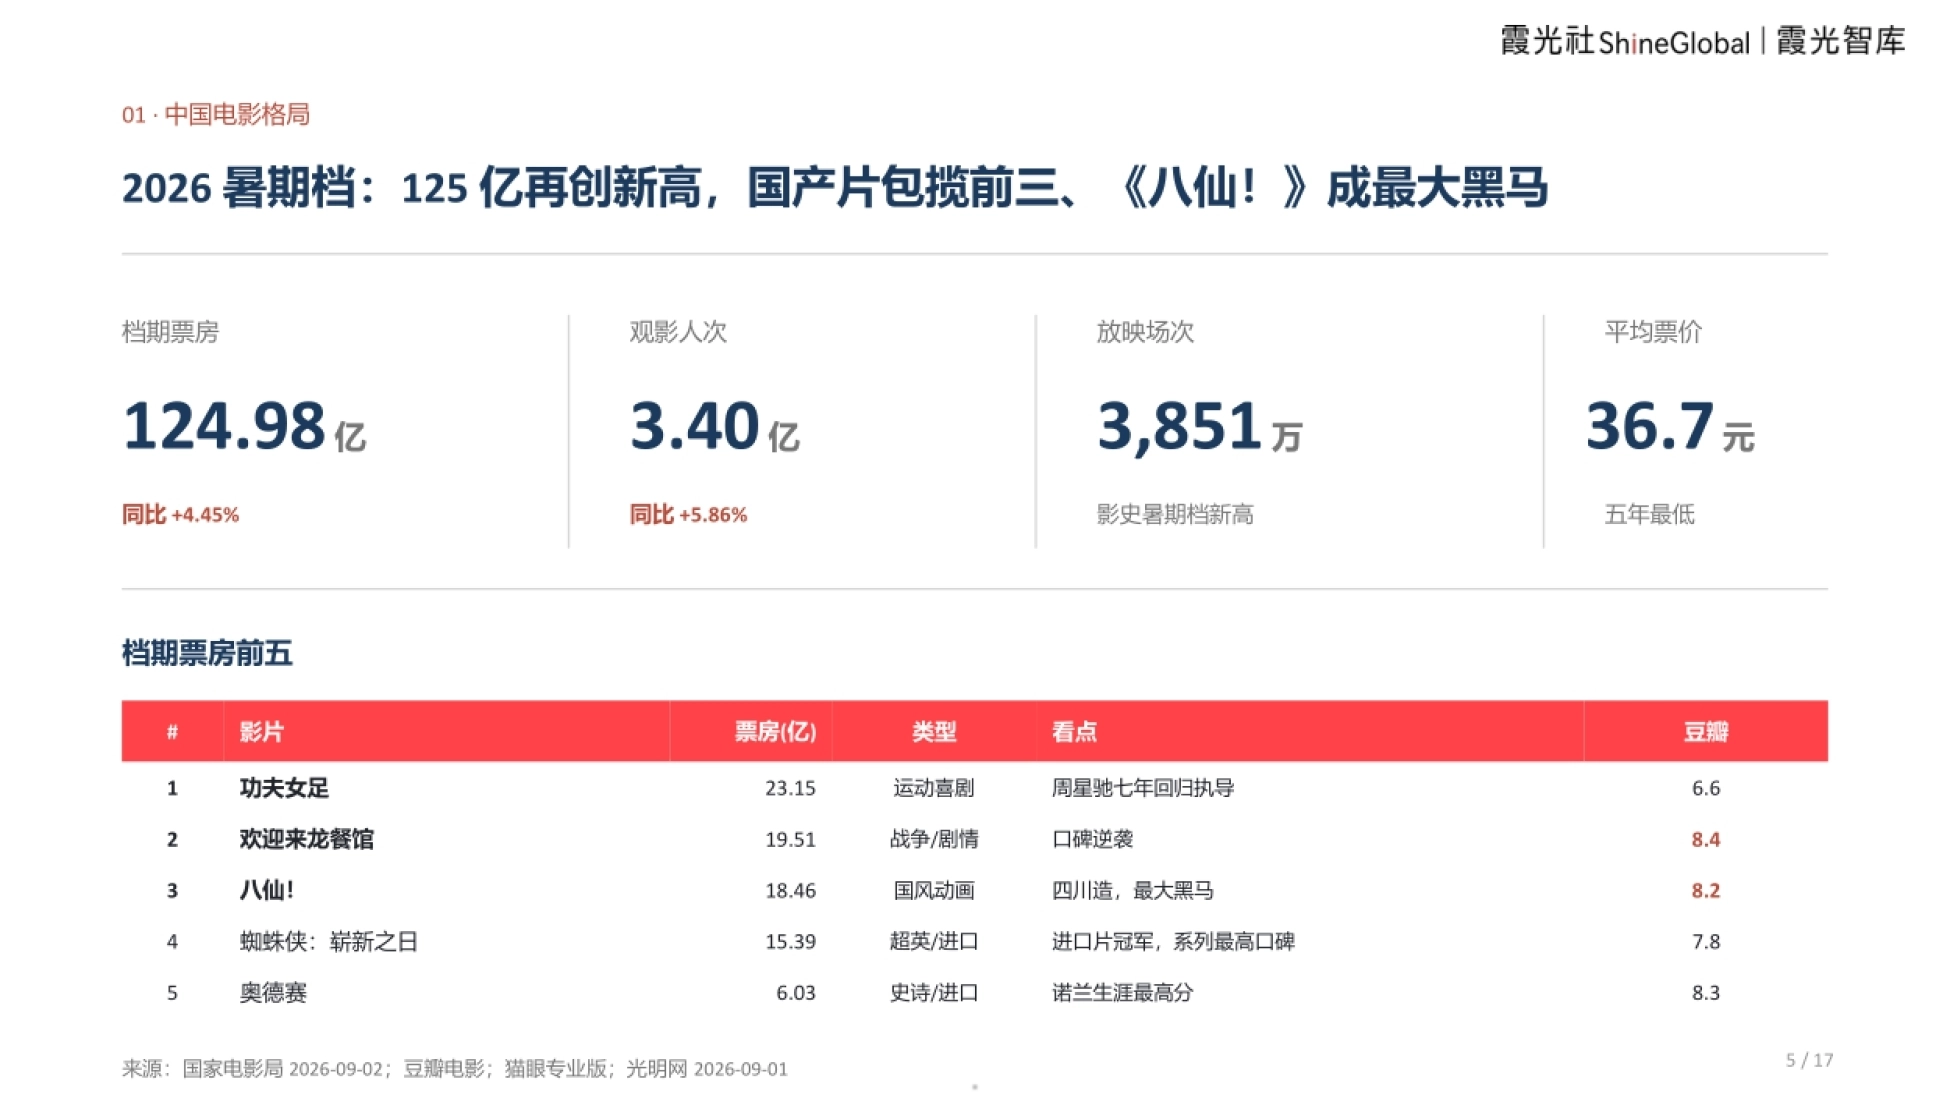Screen dimensions: 1950x1098
Task: Select the film name 奥德赛
Action: click(x=273, y=993)
